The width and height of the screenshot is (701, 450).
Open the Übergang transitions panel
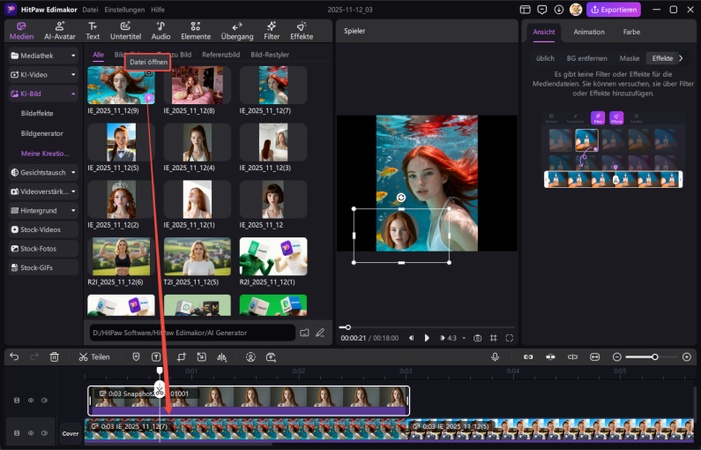coord(236,29)
